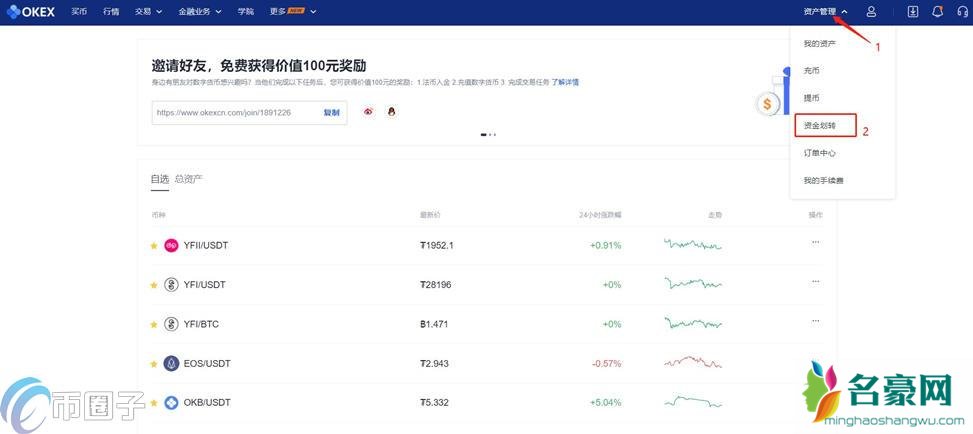This screenshot has width=973, height=434.
Task: Click the download app icon in header
Action: pos(912,12)
